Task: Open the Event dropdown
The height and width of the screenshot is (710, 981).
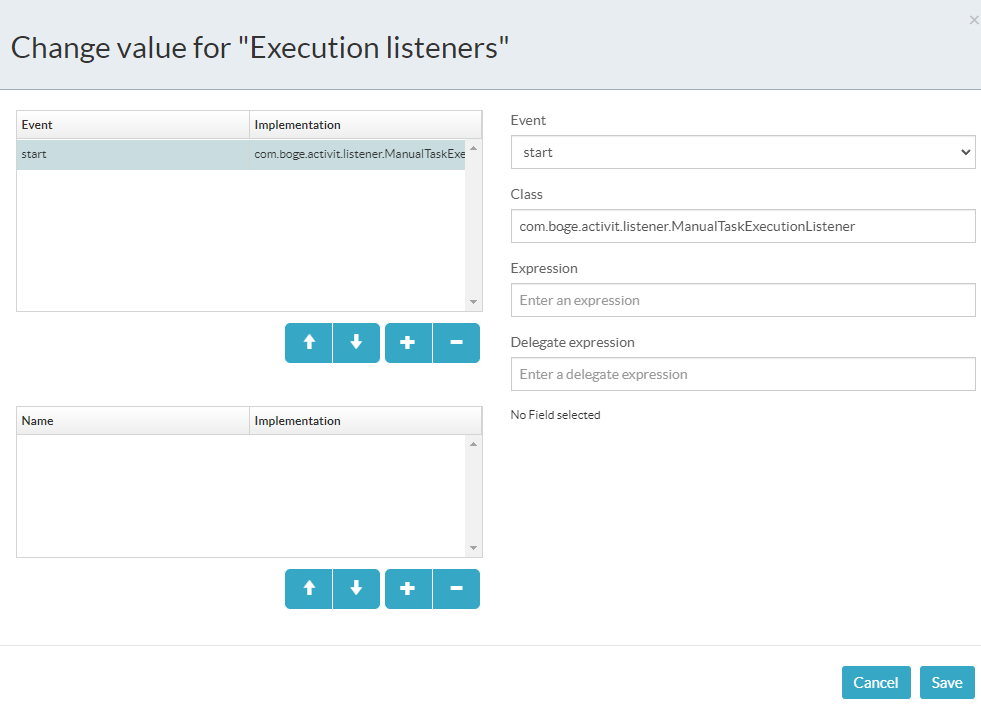Action: (x=742, y=153)
